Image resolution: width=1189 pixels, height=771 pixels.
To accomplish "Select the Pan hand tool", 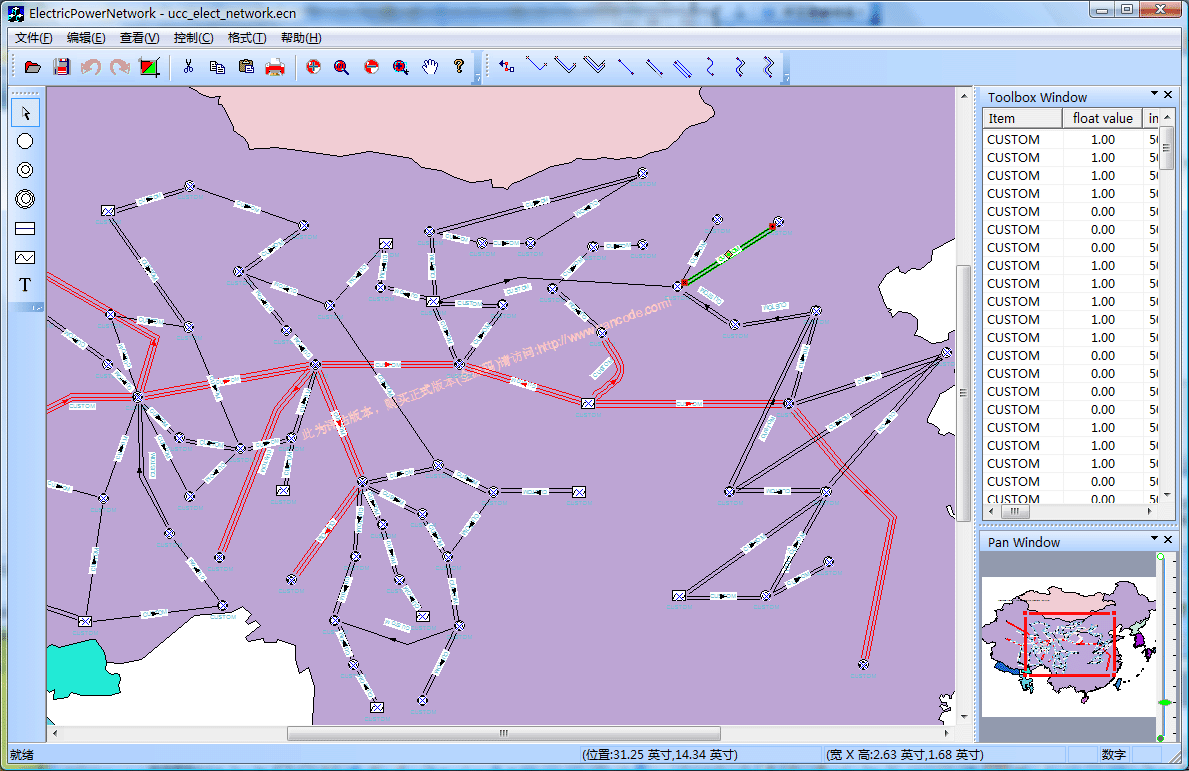I will [430, 67].
